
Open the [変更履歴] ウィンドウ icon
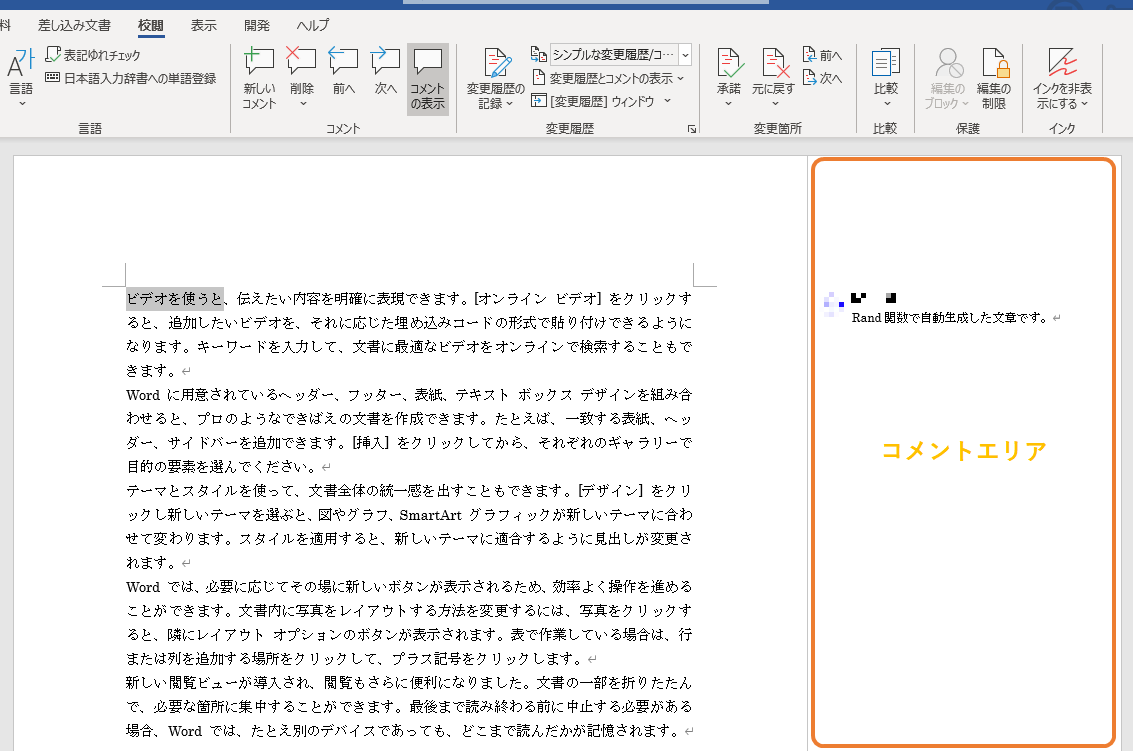(608, 100)
